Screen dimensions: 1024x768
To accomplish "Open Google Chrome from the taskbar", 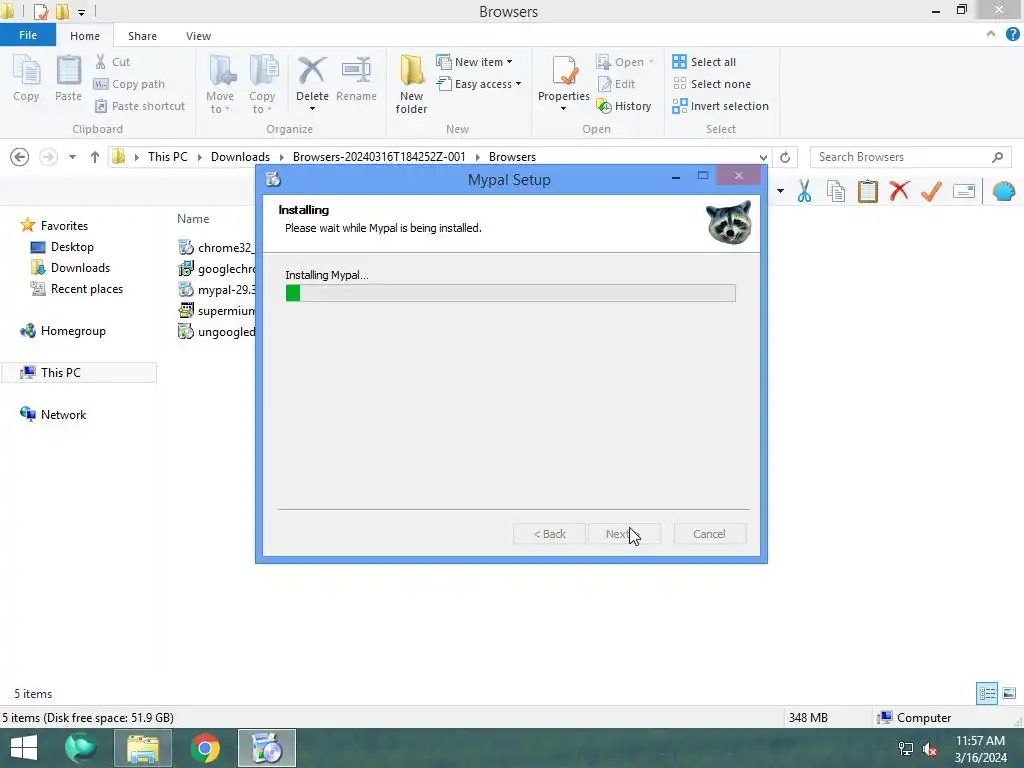I will (205, 748).
